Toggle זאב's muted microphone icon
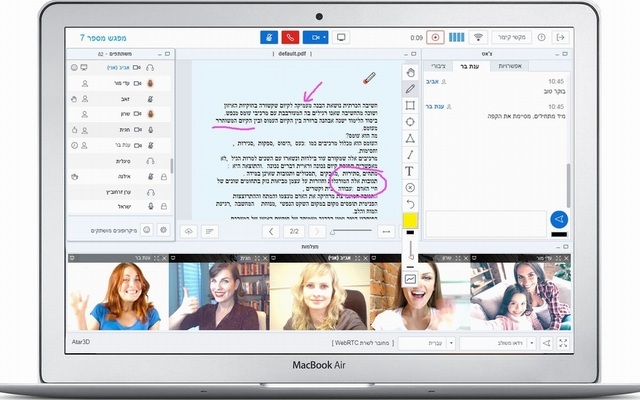 tap(151, 99)
